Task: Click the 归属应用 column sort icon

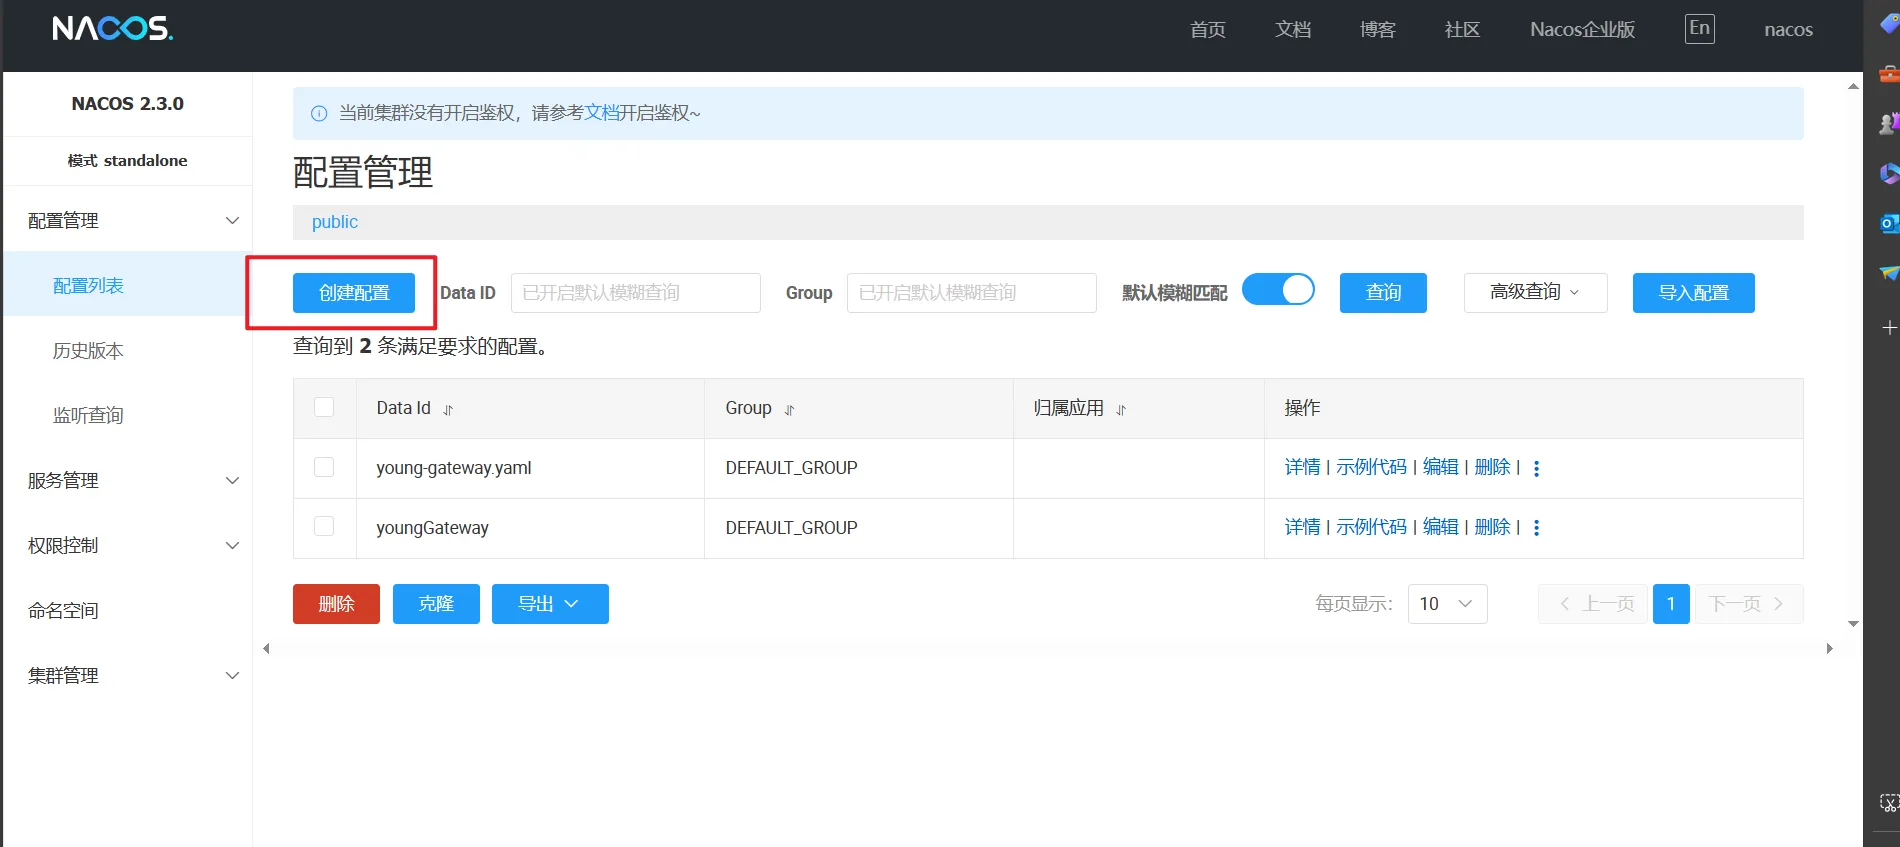Action: tap(1121, 410)
